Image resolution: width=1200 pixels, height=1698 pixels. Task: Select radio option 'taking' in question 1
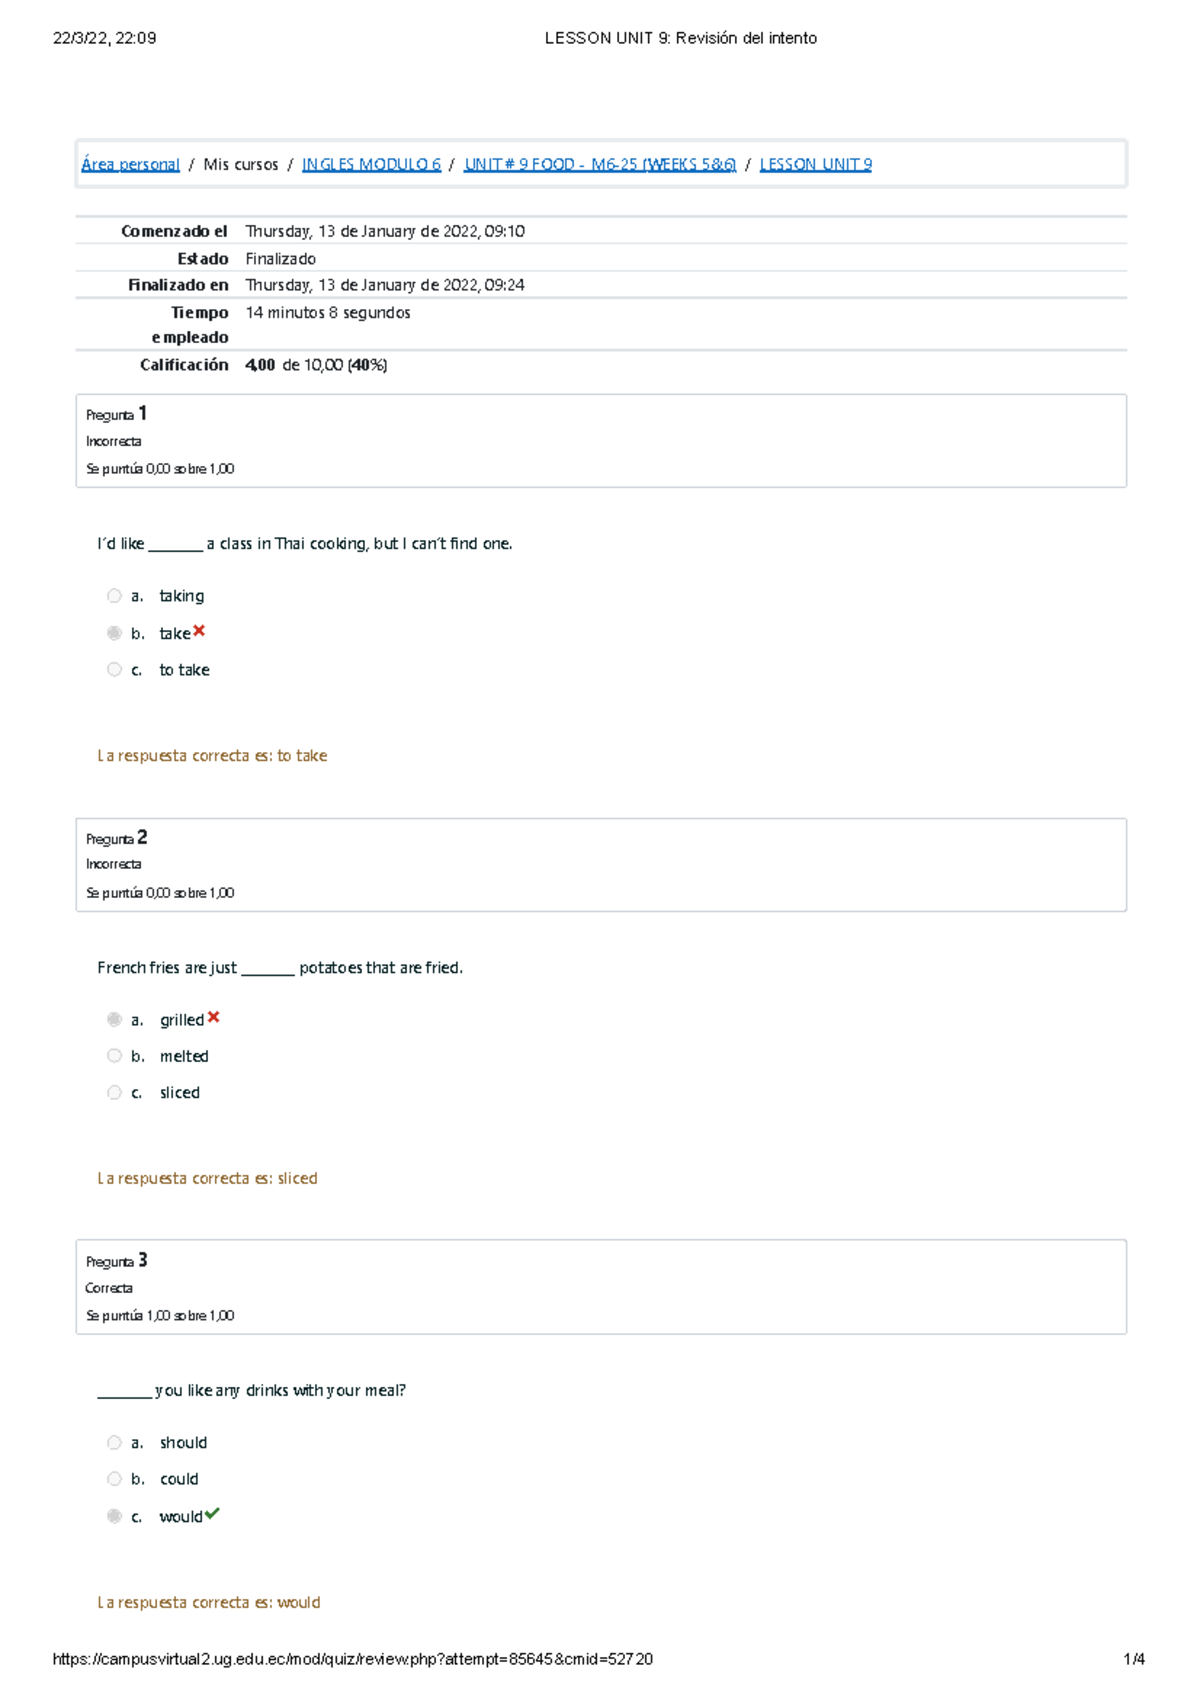pyautogui.click(x=114, y=596)
